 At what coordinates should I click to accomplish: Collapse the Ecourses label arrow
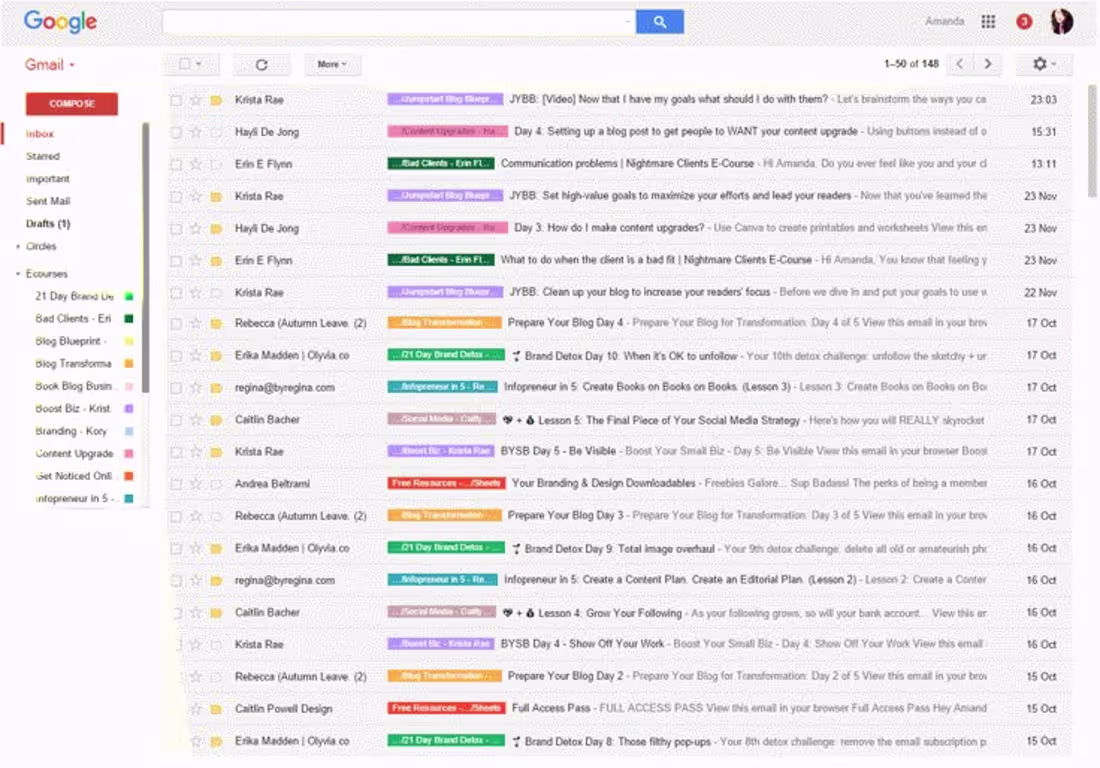click(18, 274)
